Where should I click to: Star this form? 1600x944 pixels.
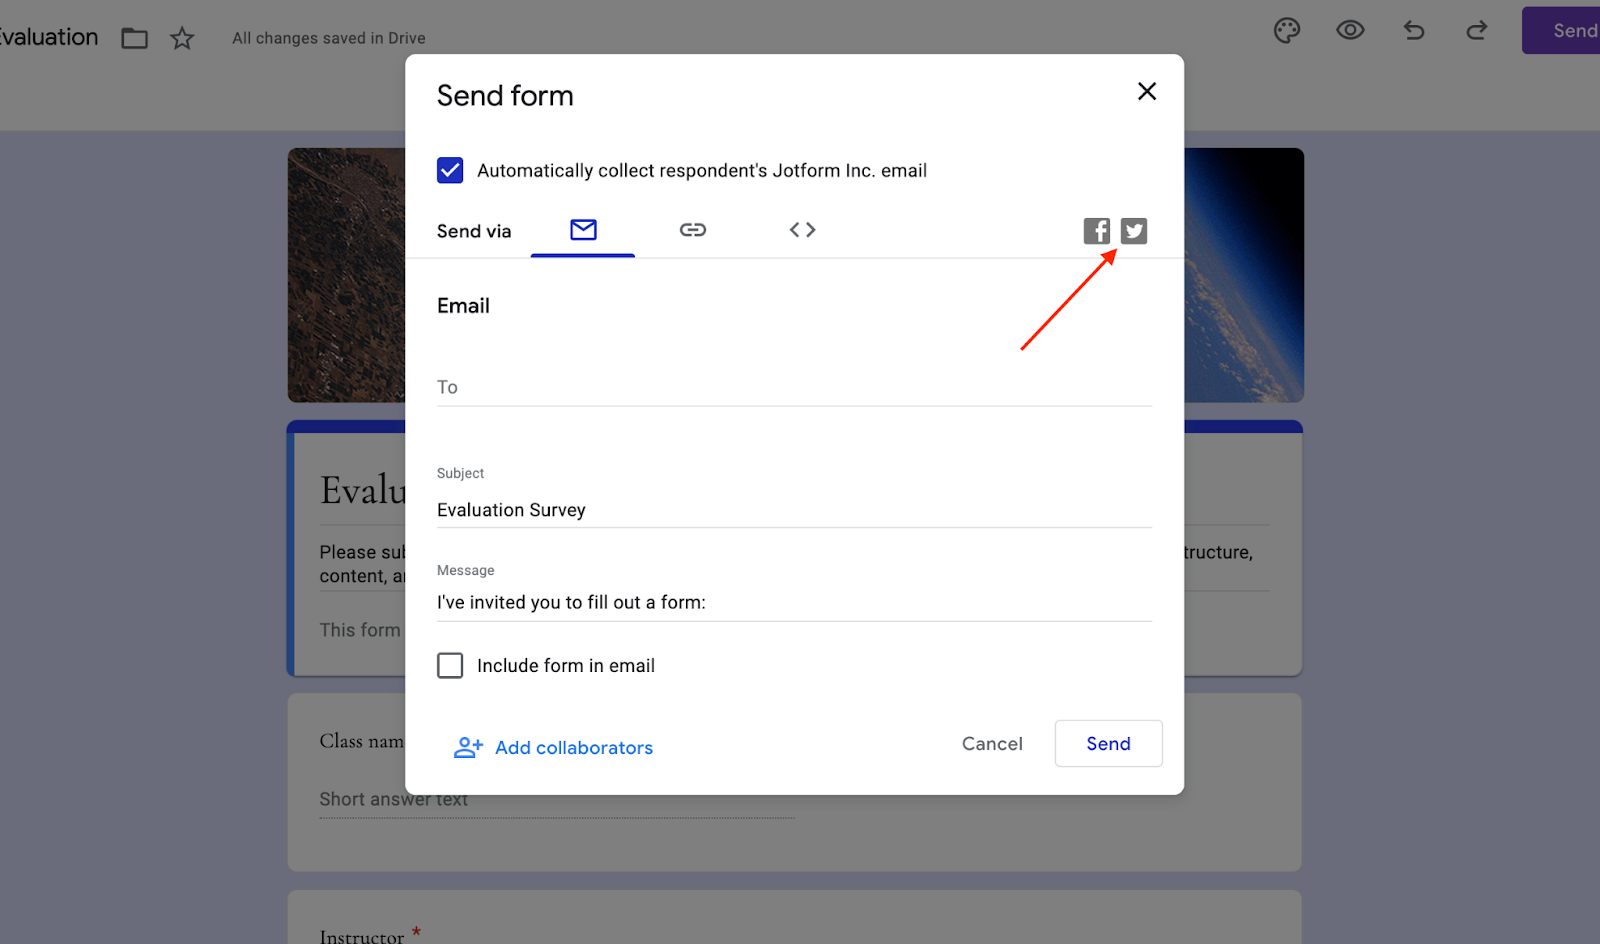[182, 39]
